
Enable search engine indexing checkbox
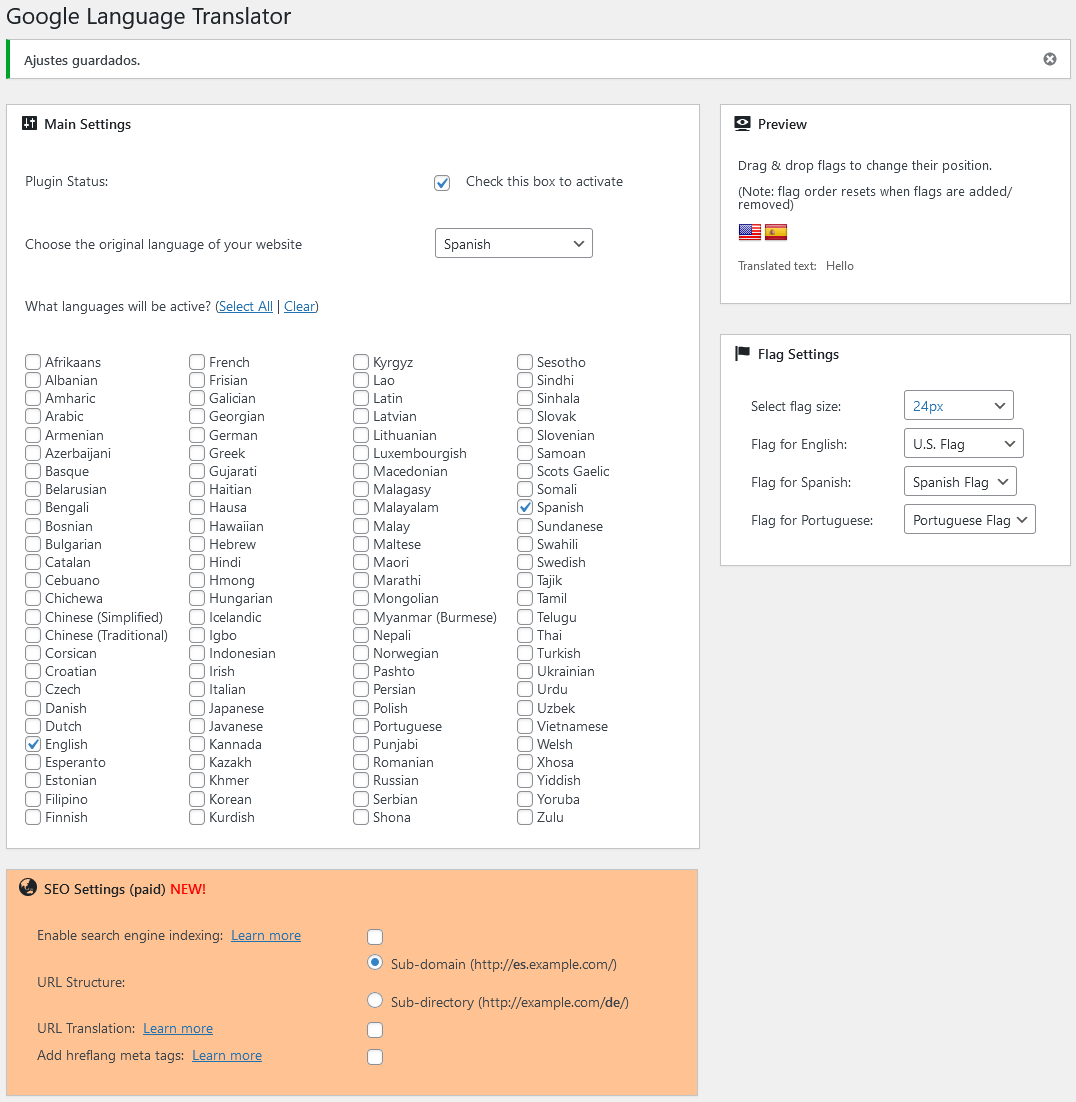375,937
